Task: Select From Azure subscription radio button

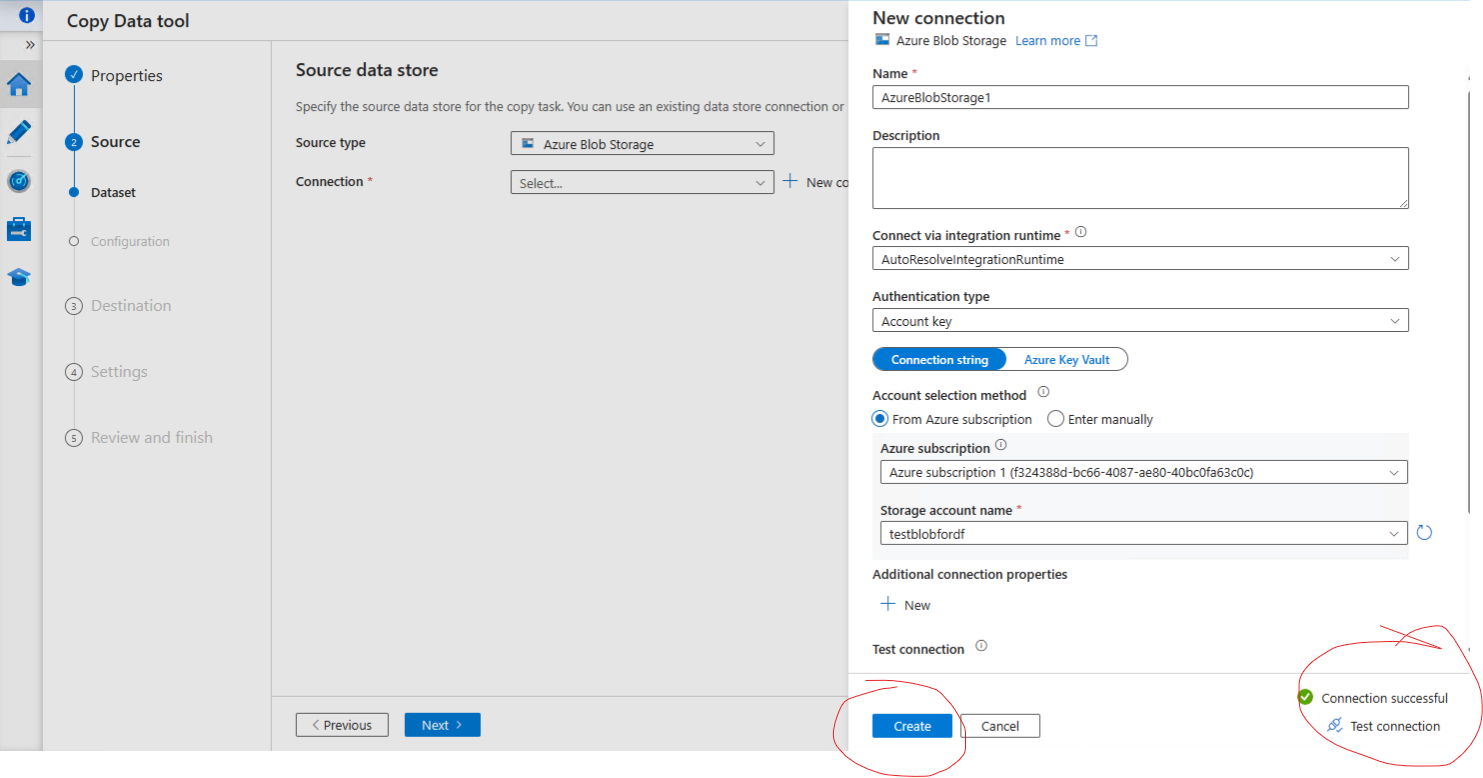Action: 880,419
